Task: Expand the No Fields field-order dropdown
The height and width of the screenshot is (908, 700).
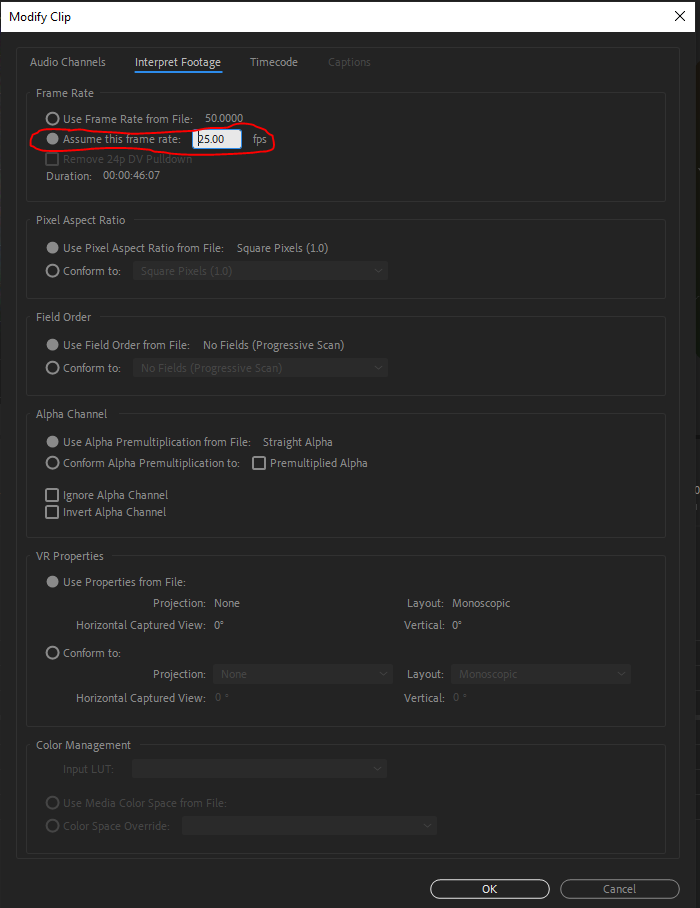Action: coord(260,367)
